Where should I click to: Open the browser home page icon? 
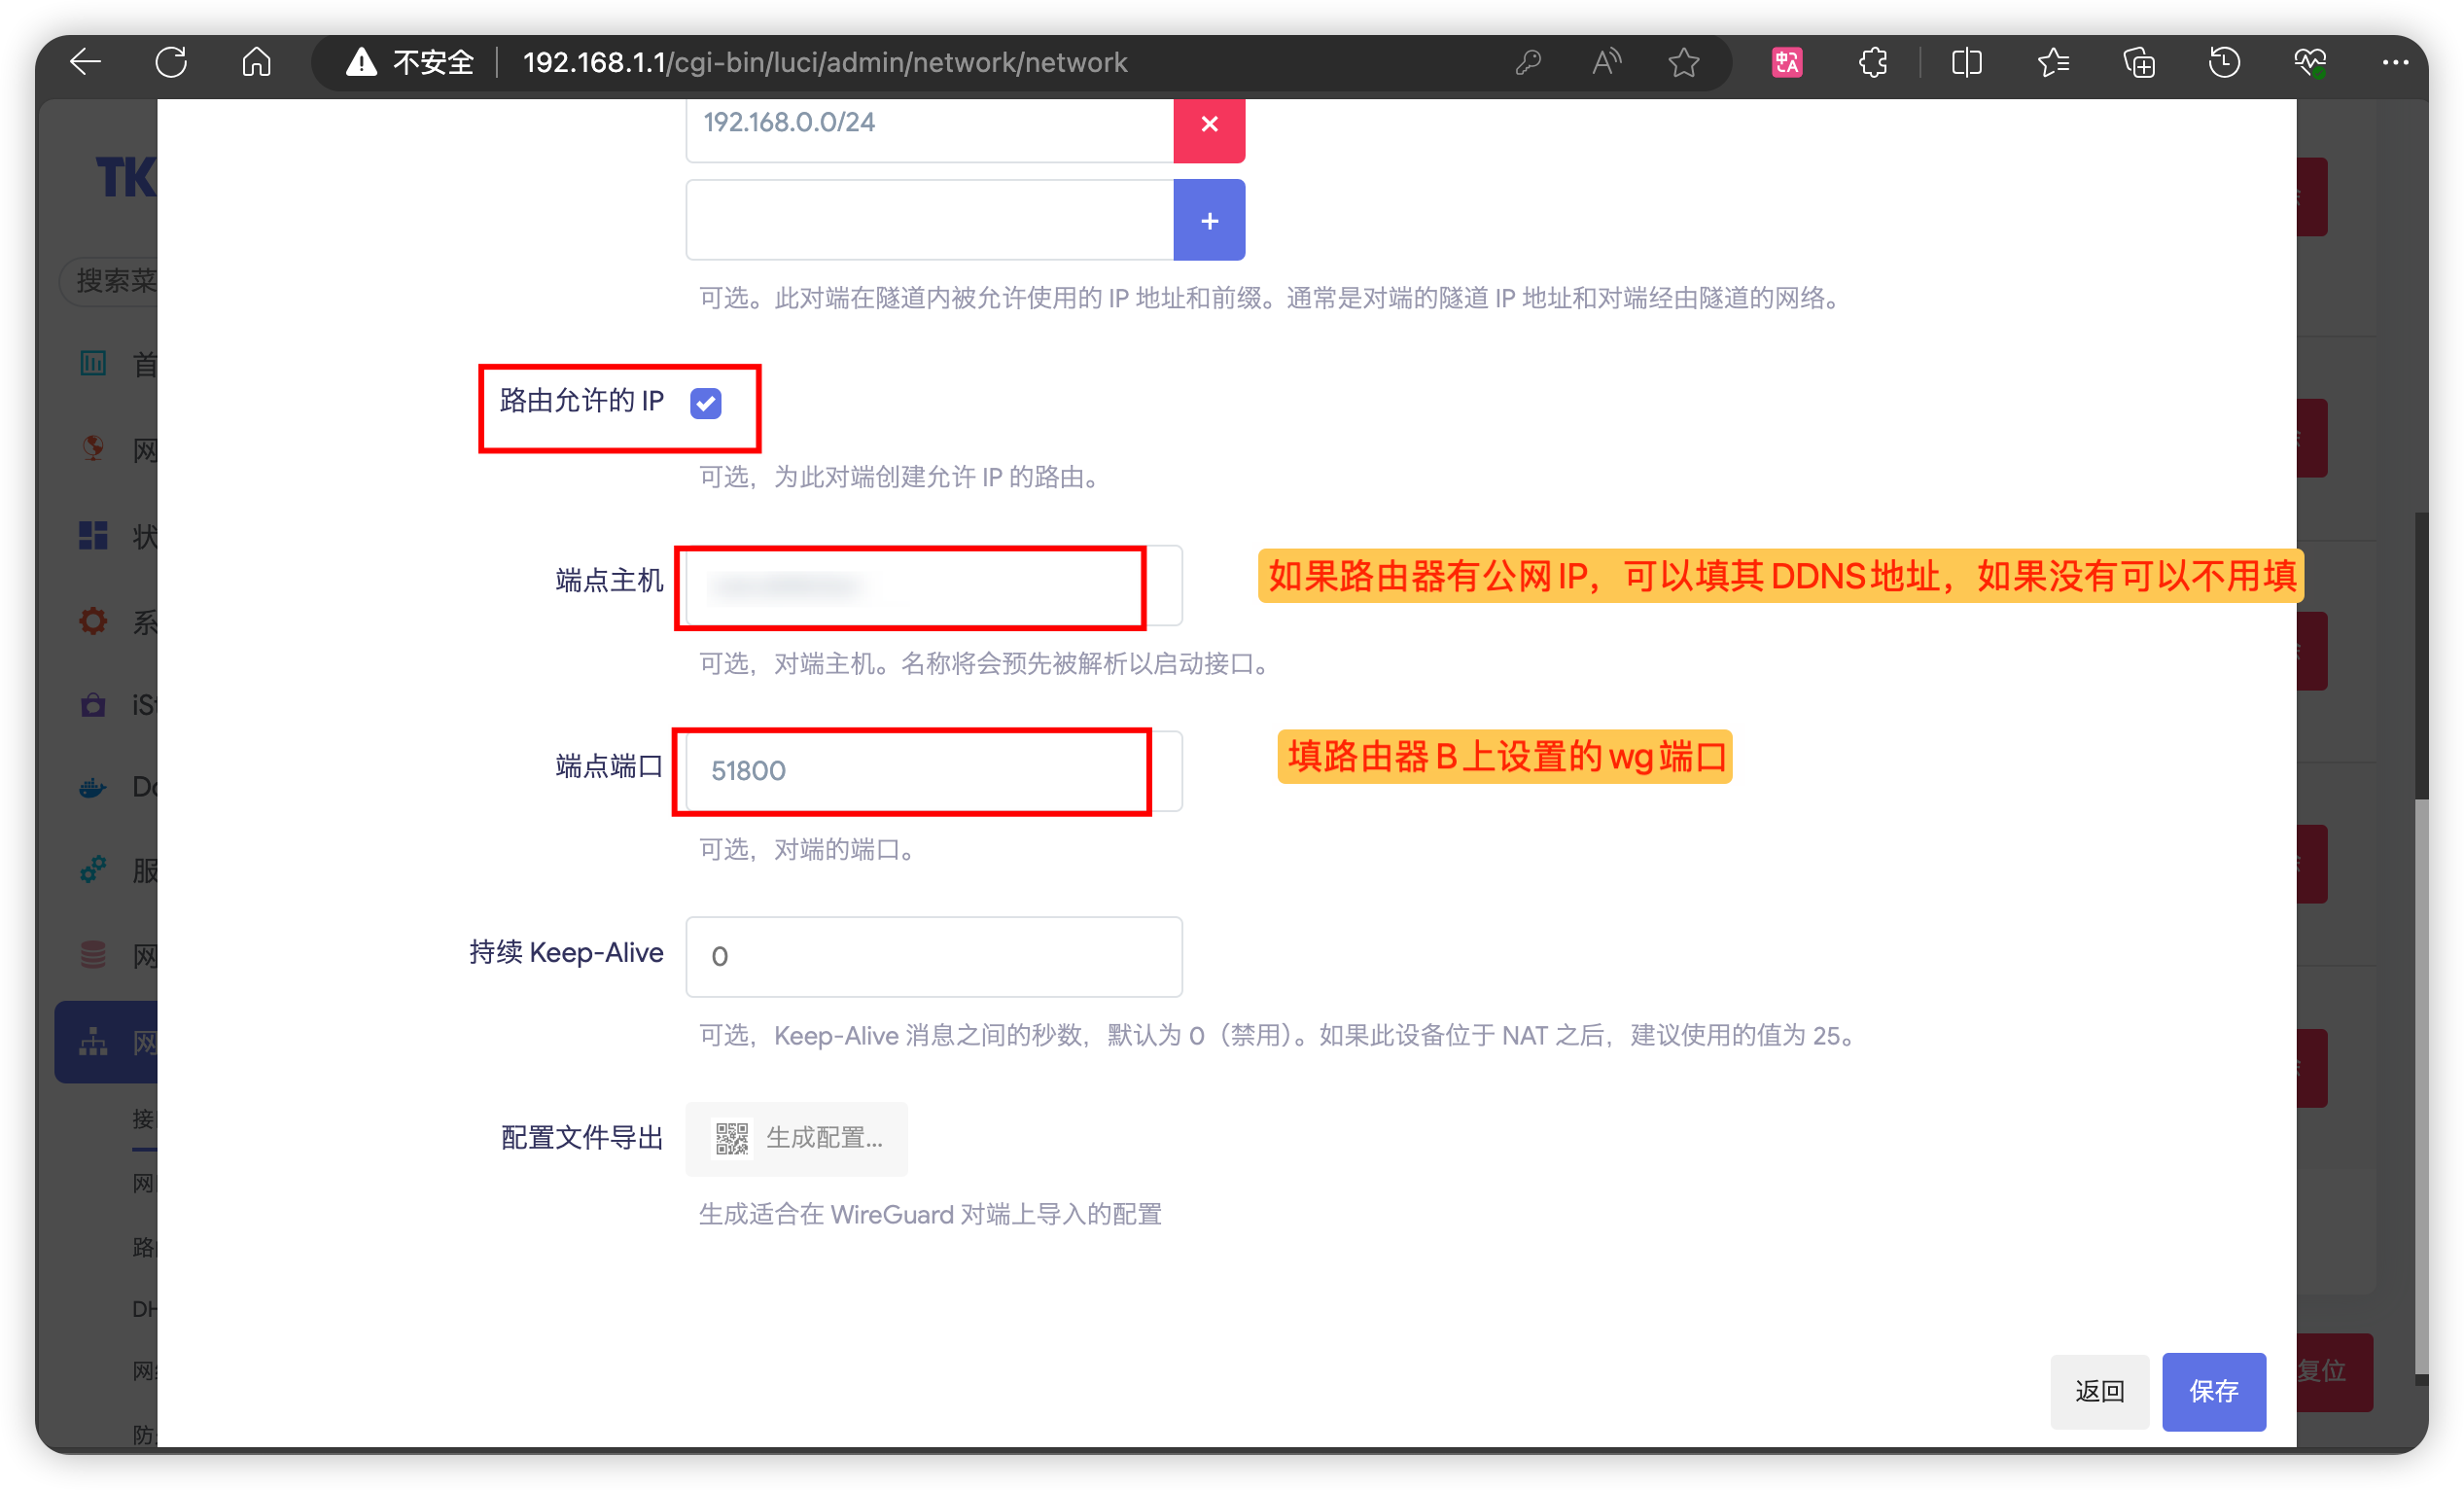(257, 62)
